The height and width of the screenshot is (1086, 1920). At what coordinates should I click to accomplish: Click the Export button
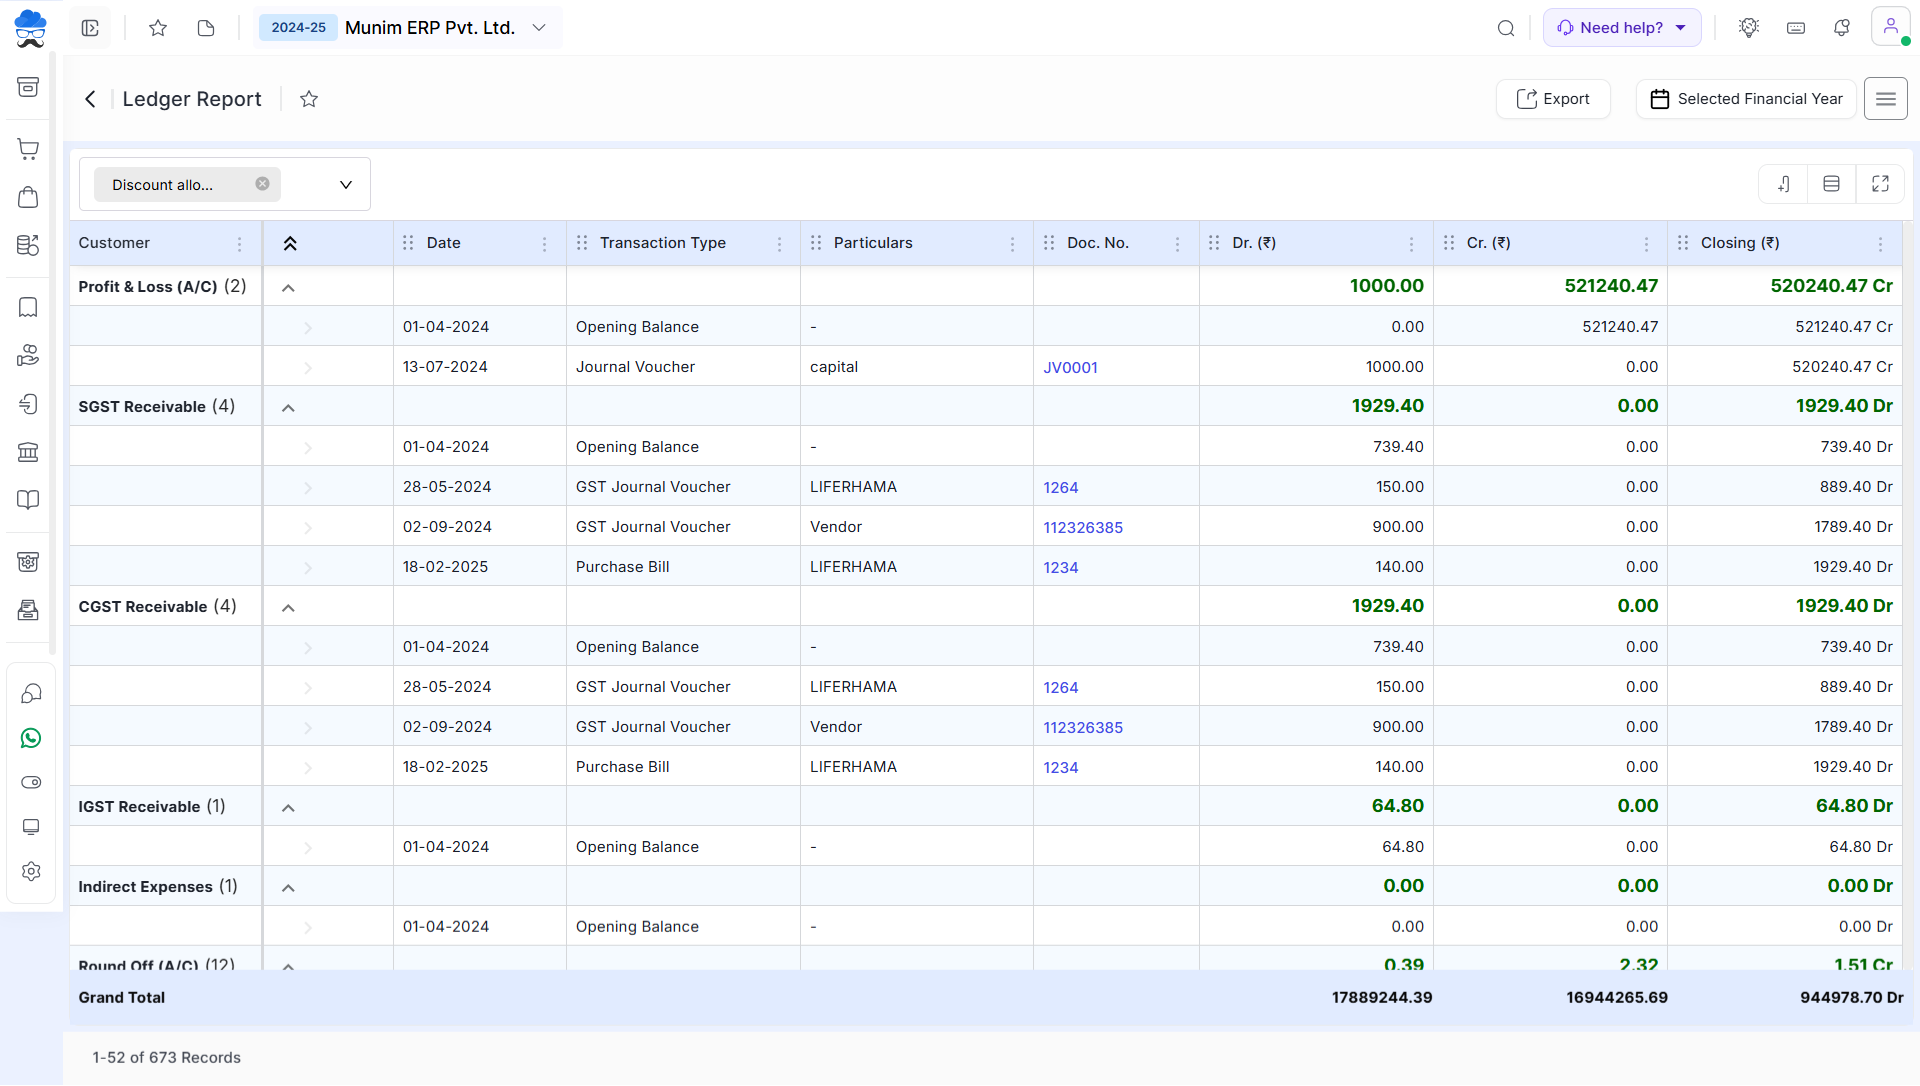1553,99
